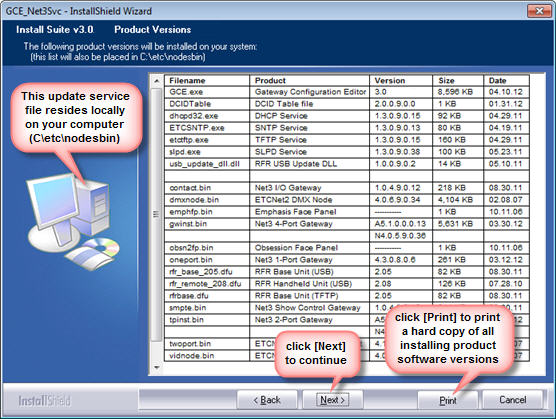Select the usb_update_dll.dll filename cell

(x=207, y=164)
